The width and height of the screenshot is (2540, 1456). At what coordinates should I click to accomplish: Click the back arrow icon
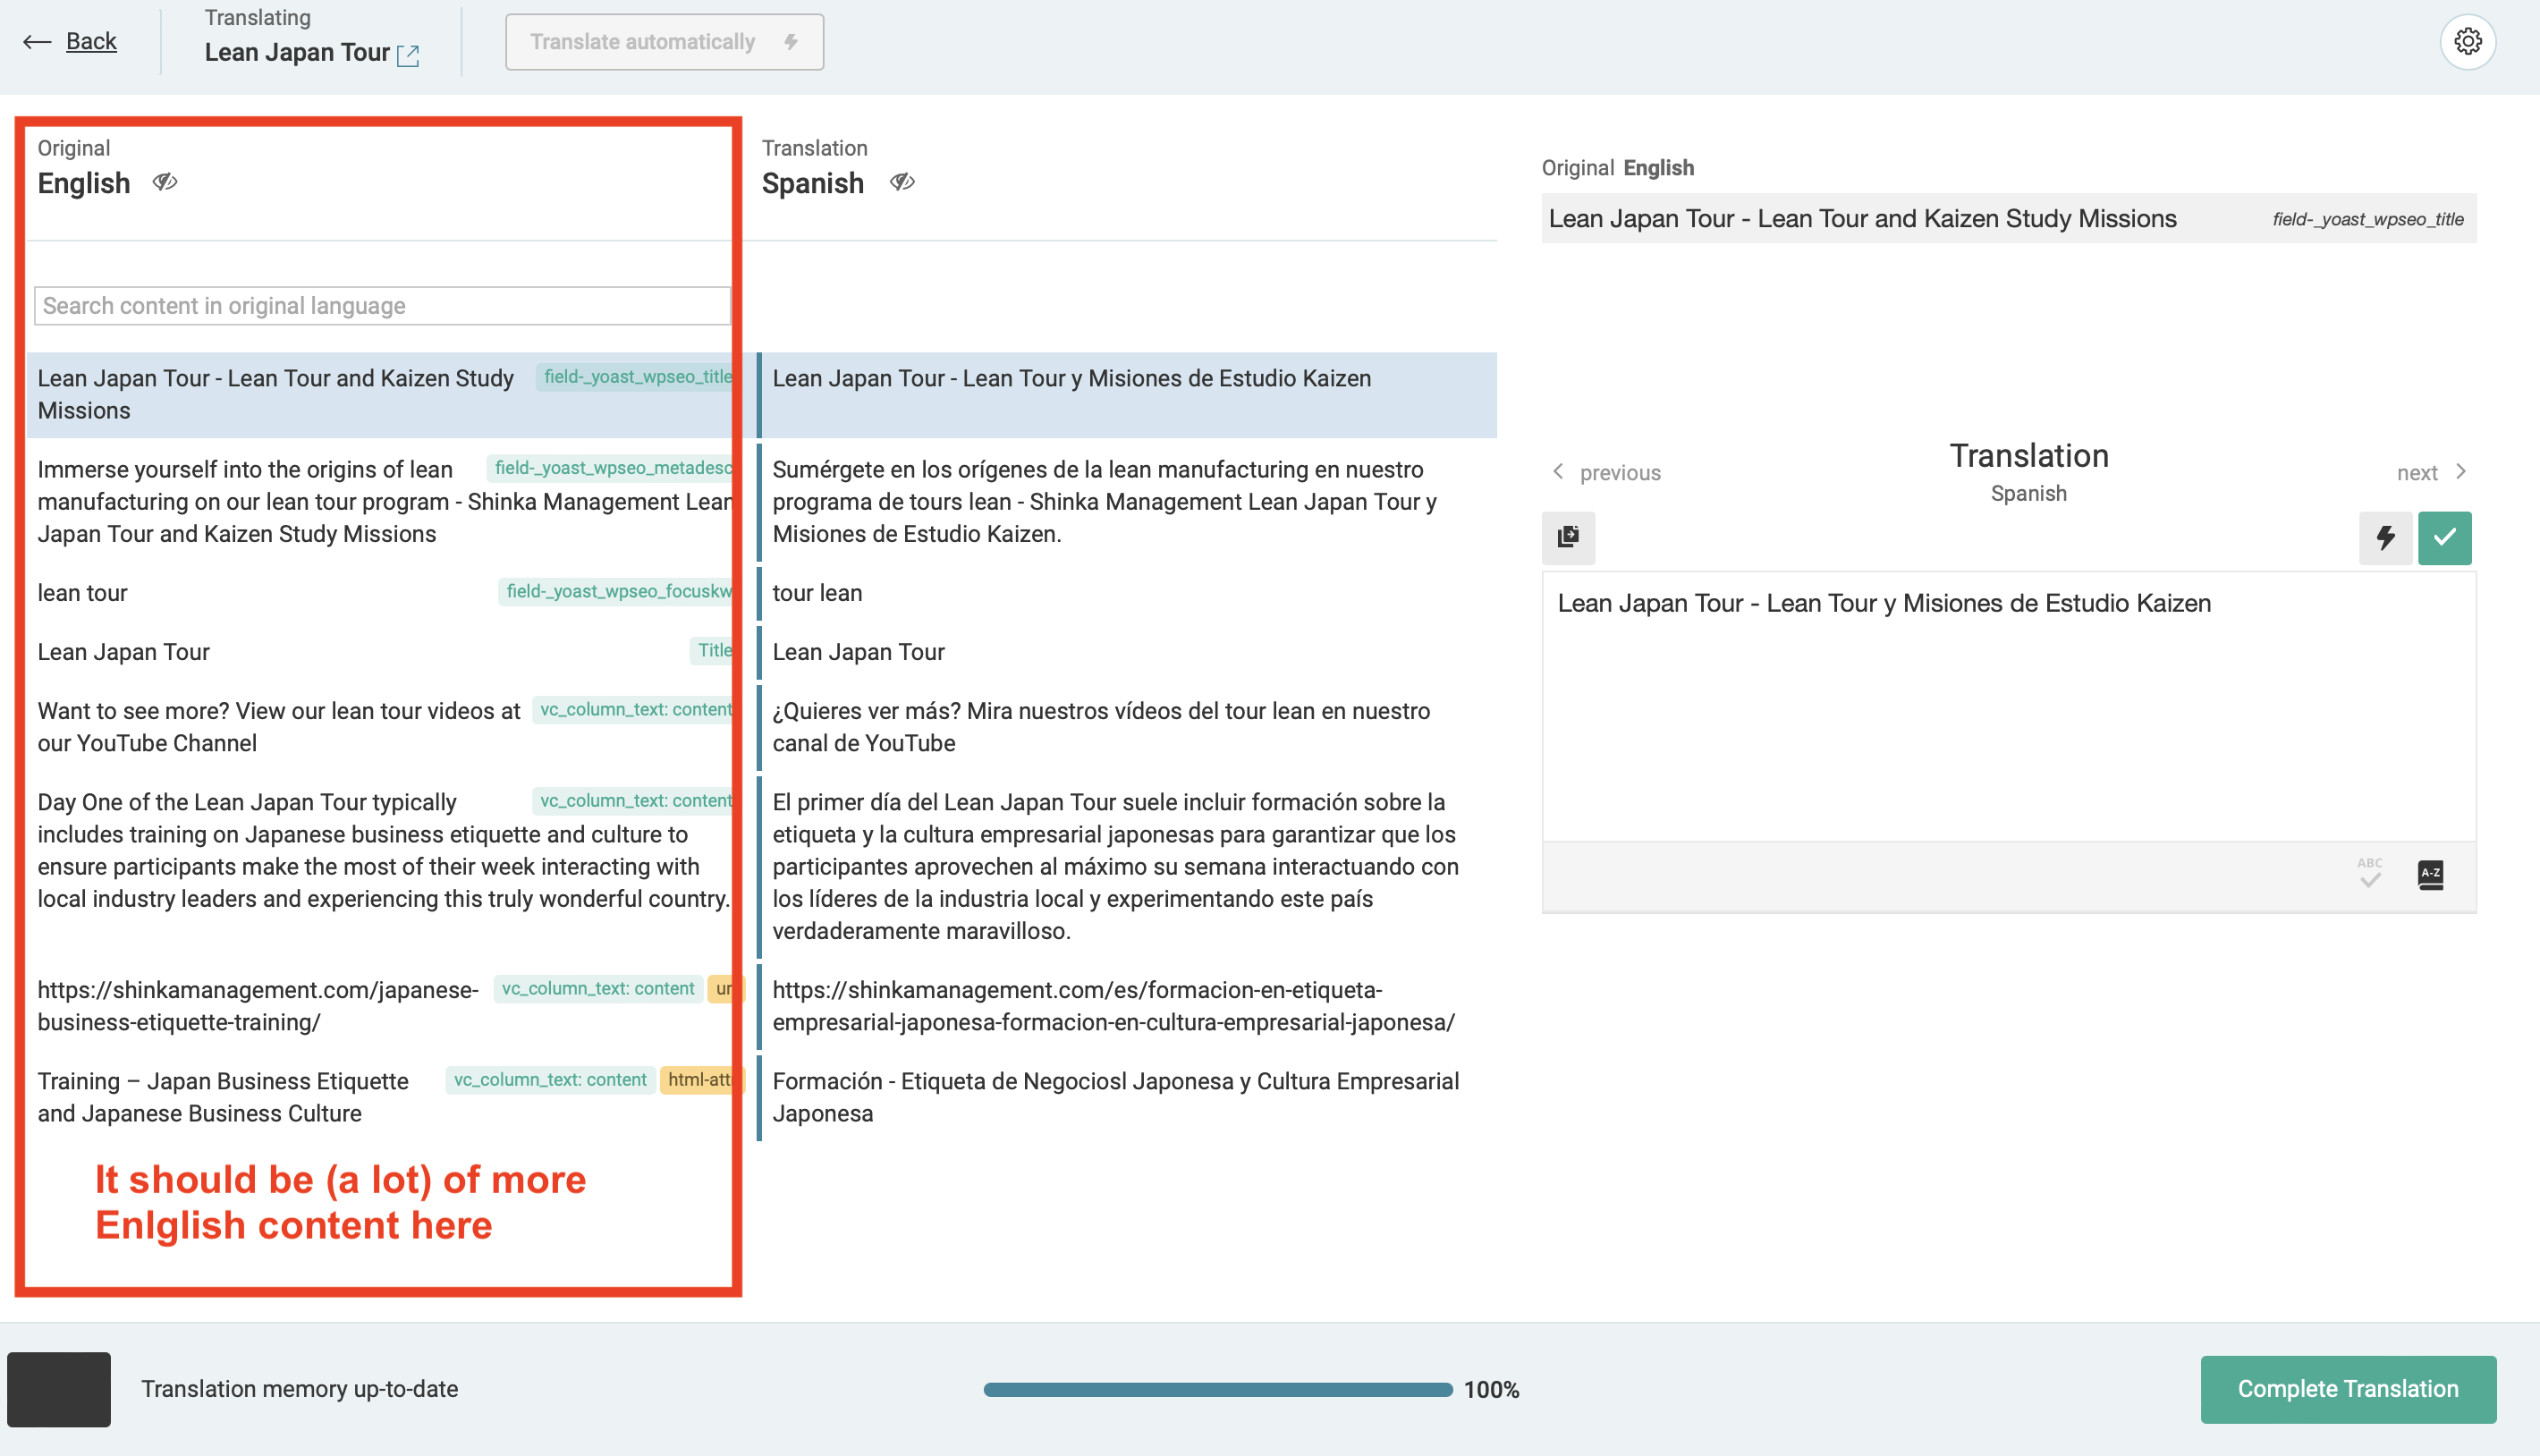(x=37, y=42)
